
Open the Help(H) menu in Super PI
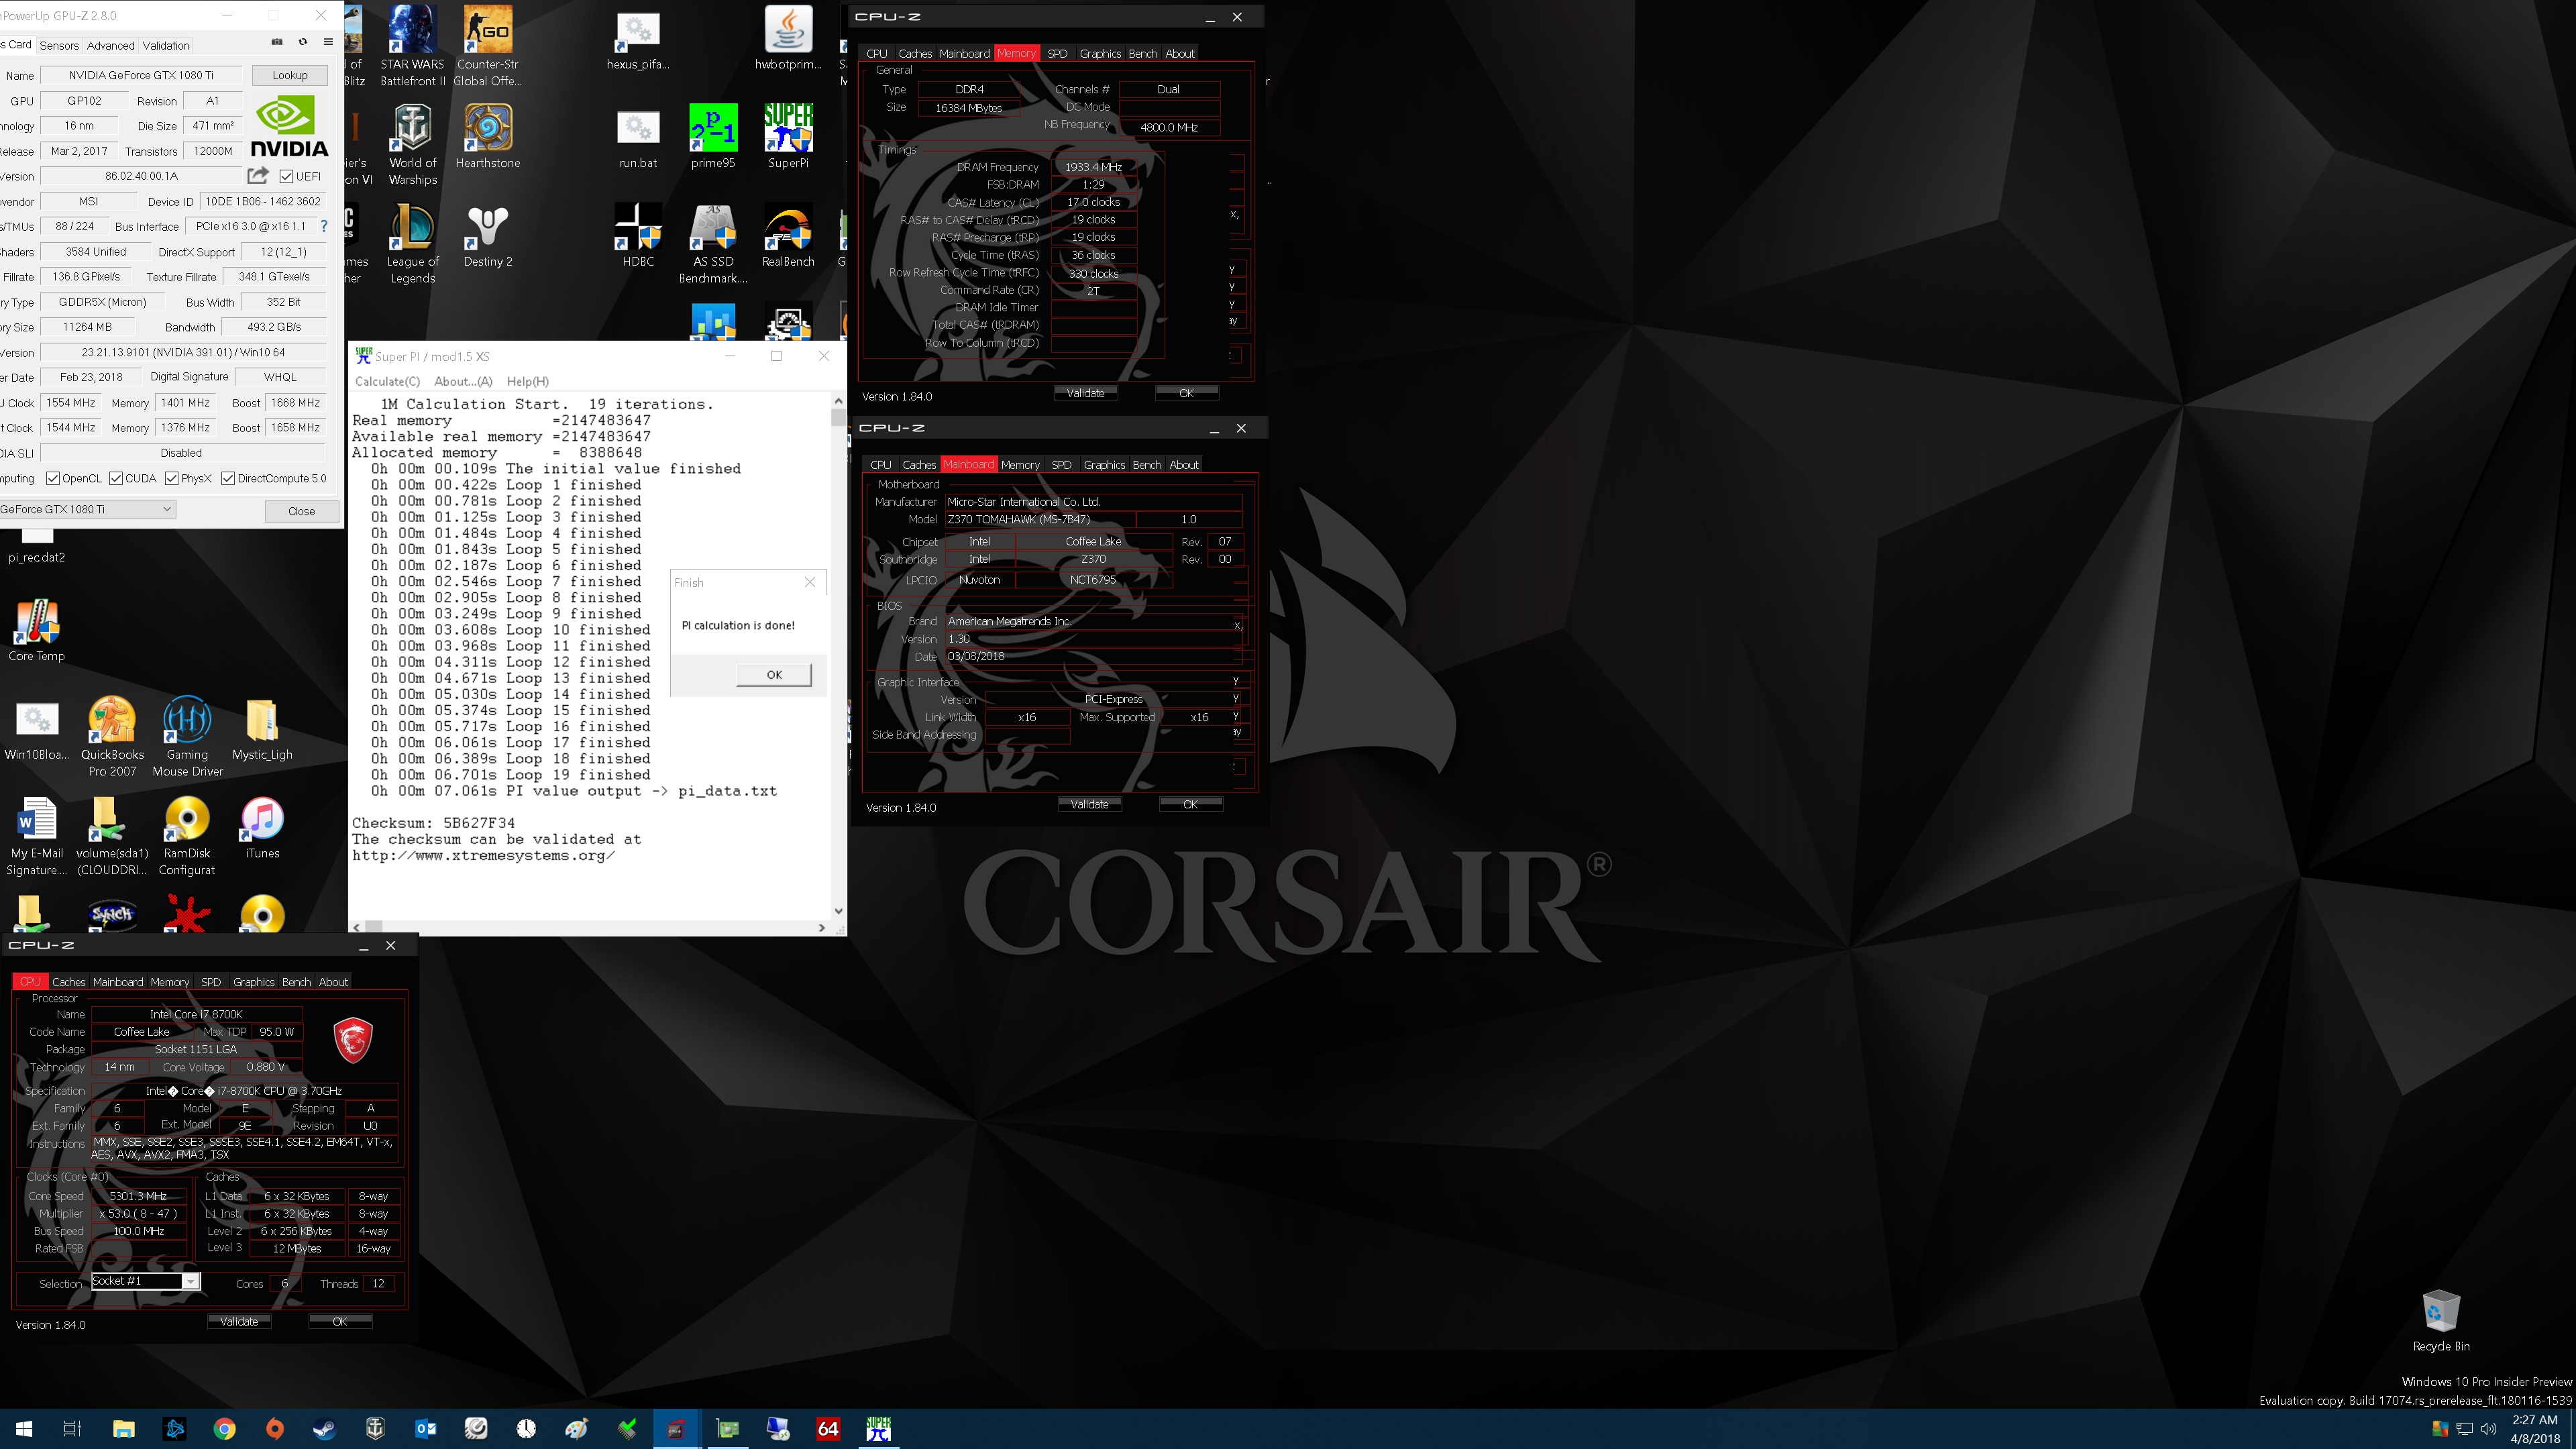click(x=528, y=381)
